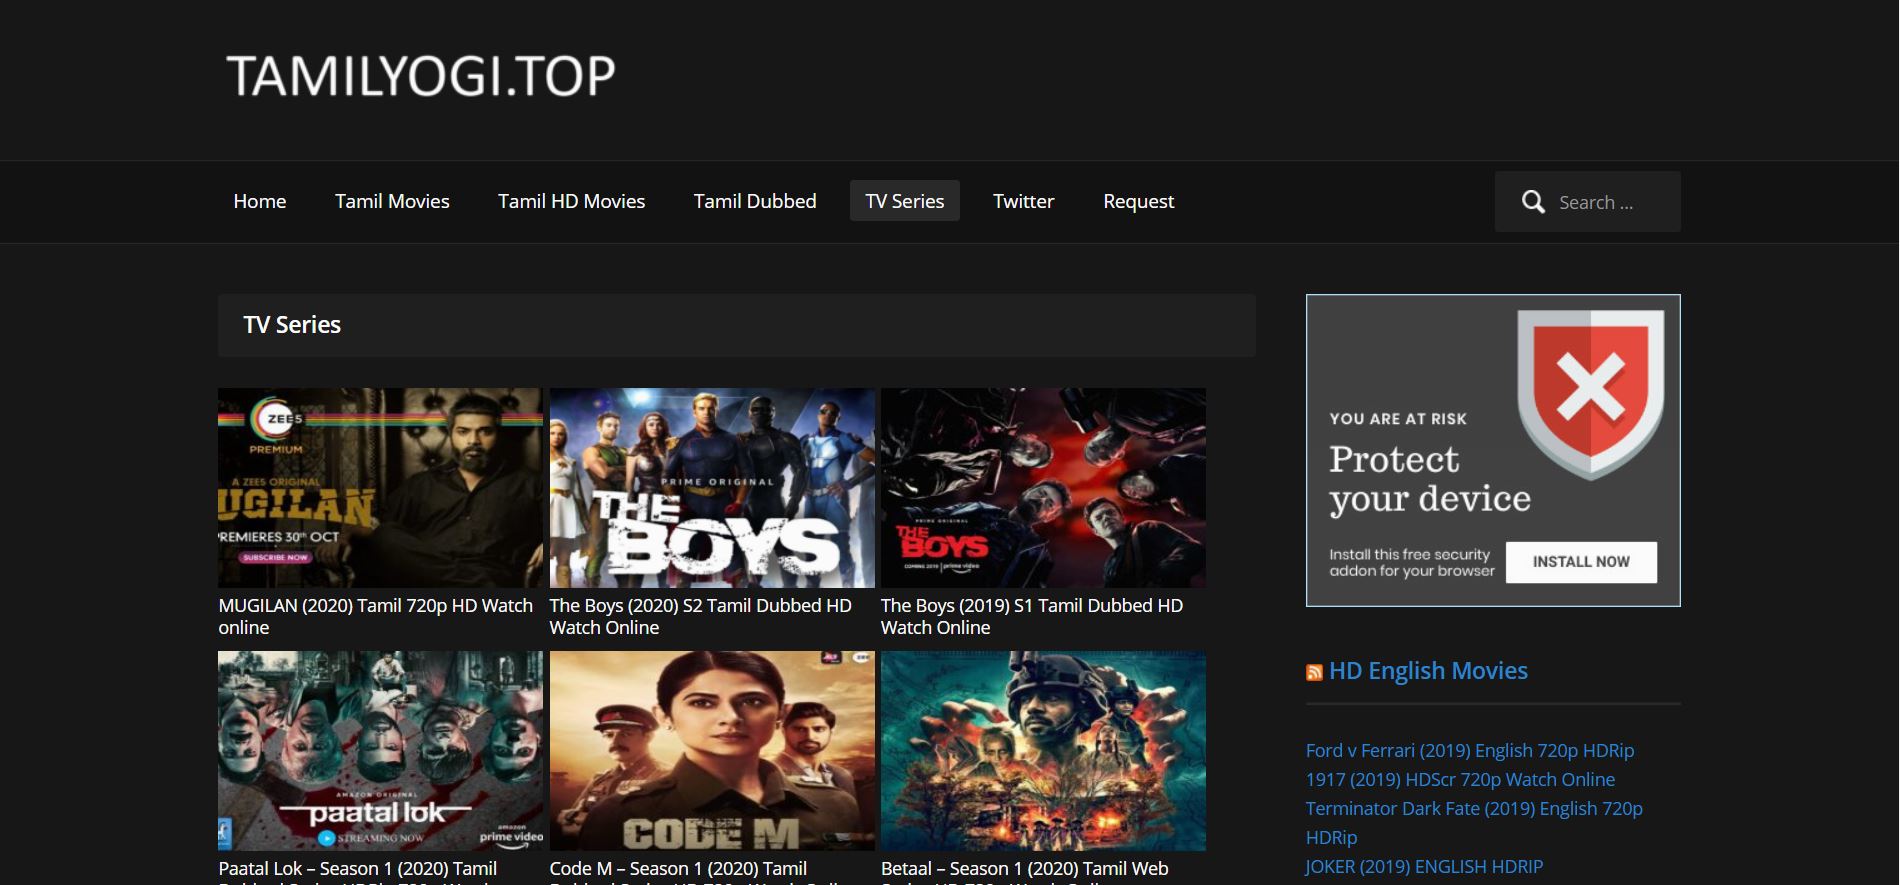
Task: Open Ford v Ferrari (2019) link
Action: point(1470,750)
